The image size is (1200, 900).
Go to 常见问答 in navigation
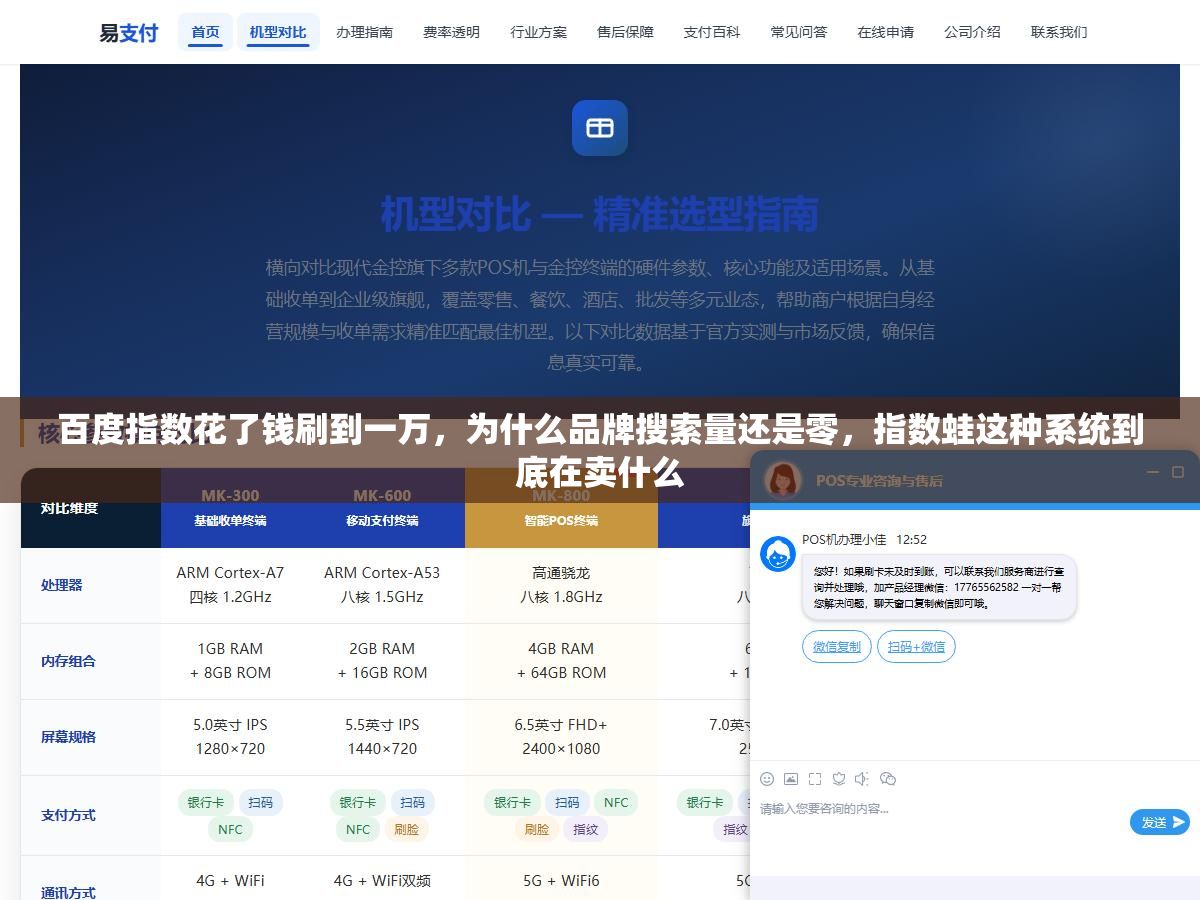(x=799, y=32)
